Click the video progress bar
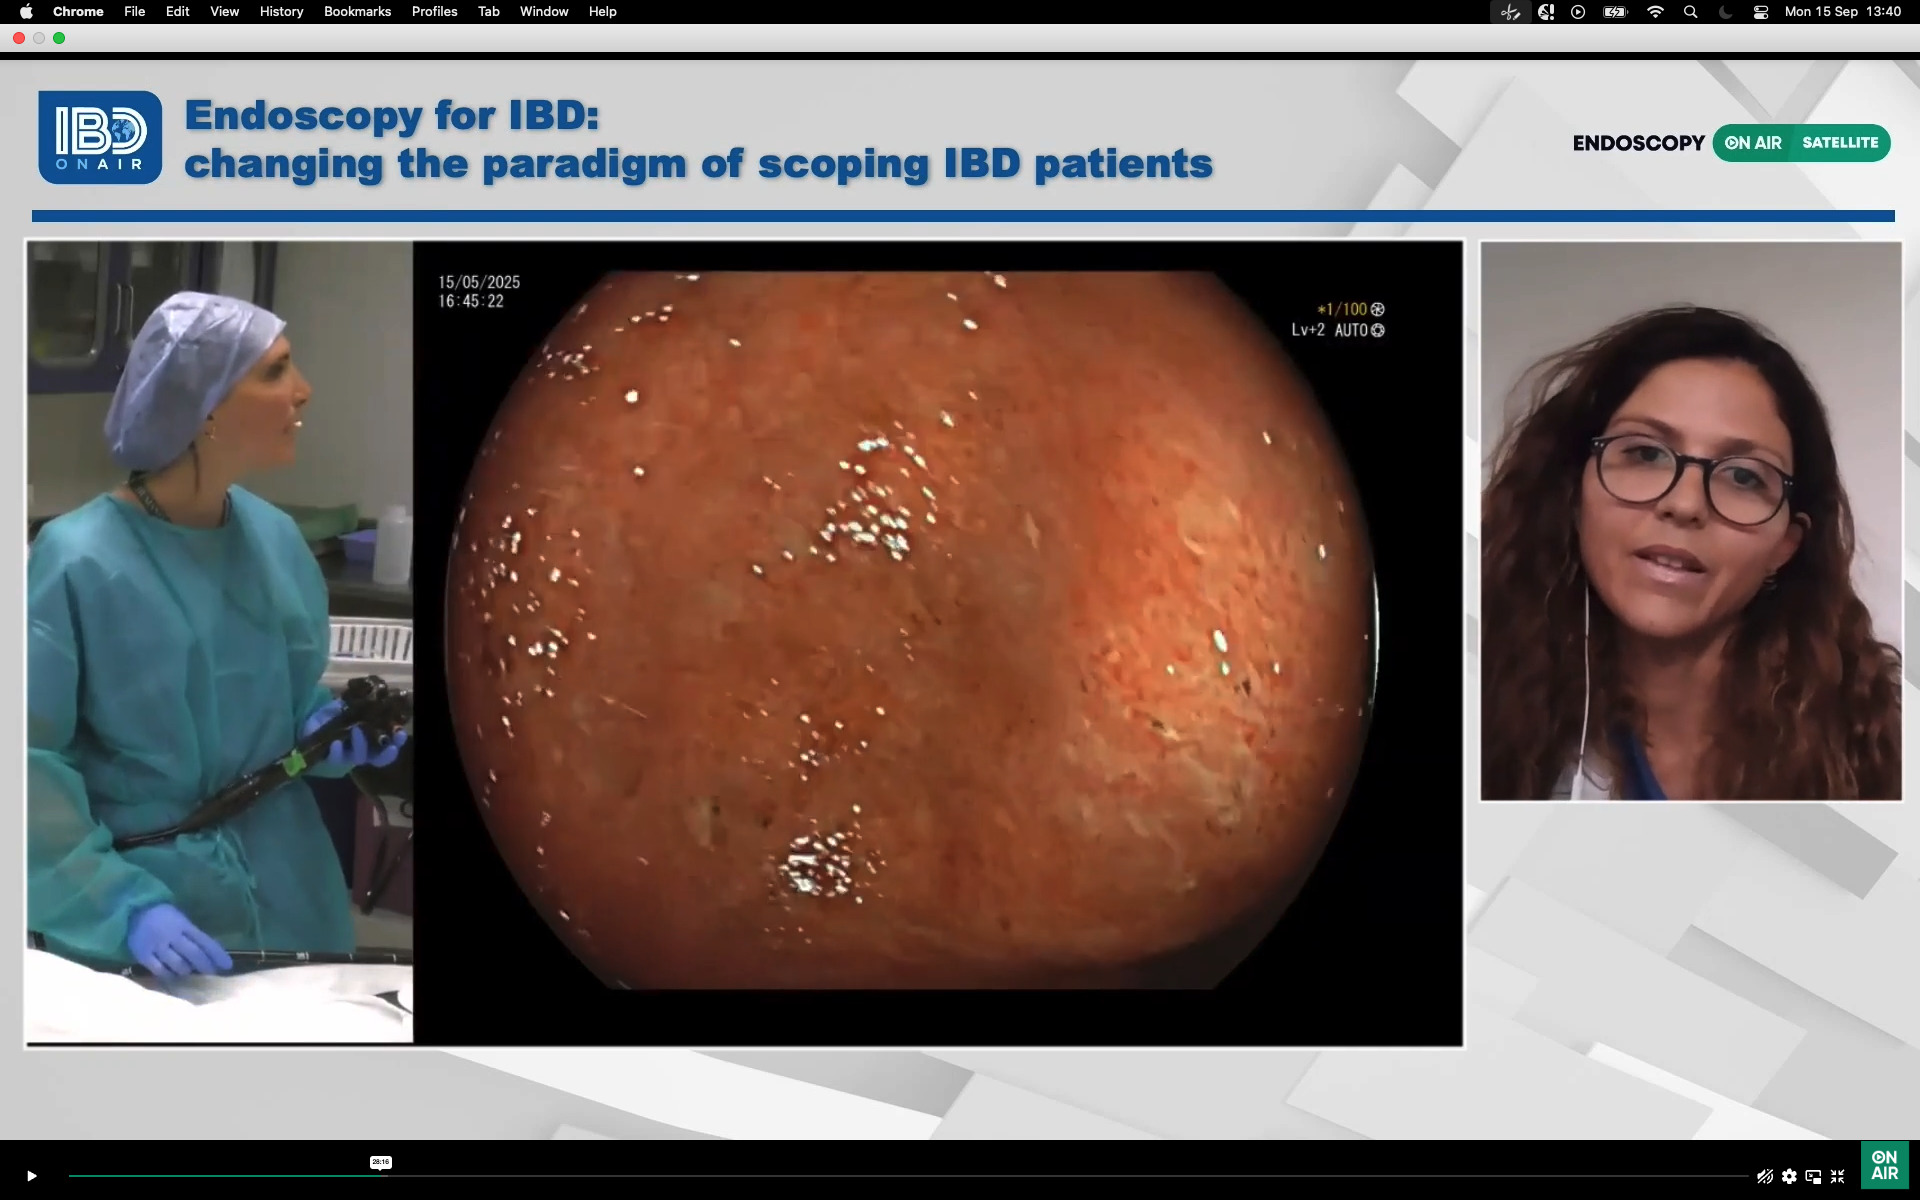 (900, 1176)
